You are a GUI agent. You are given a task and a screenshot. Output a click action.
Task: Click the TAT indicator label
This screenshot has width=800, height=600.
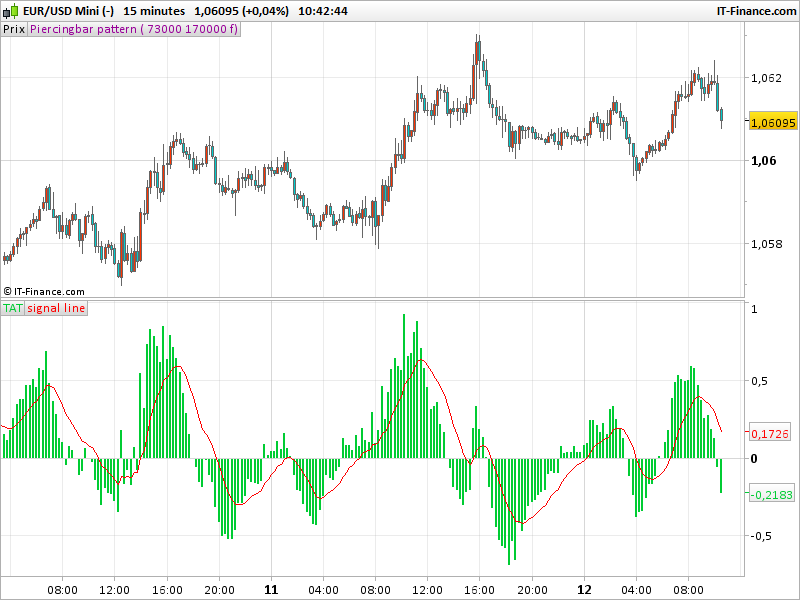coord(13,308)
